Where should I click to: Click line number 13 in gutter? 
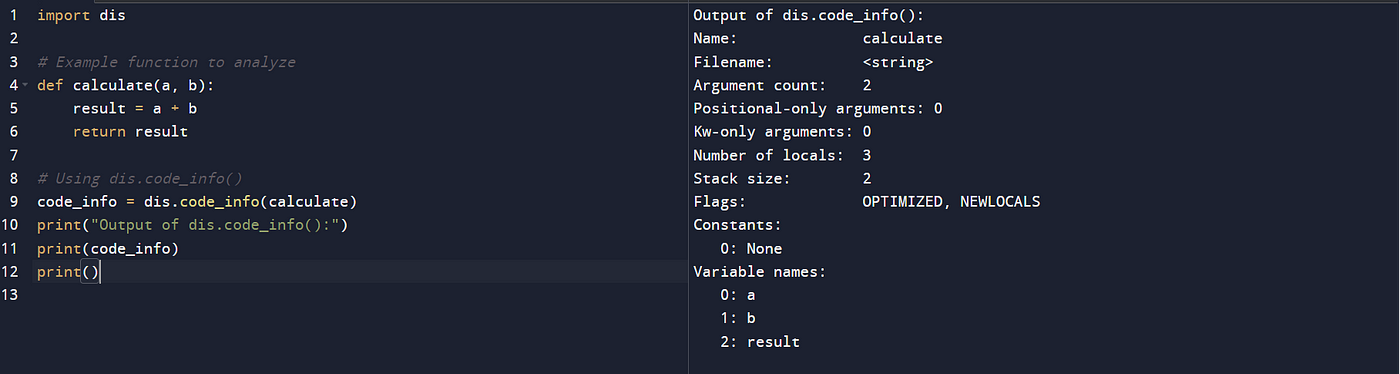pyautogui.click(x=13, y=295)
